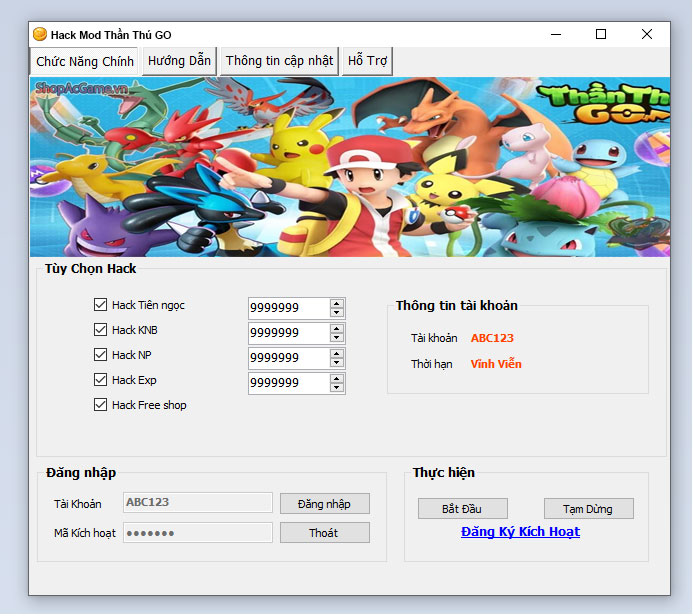Decrease the Hack NP value with down arrow
The image size is (693, 616).
pyautogui.click(x=337, y=362)
